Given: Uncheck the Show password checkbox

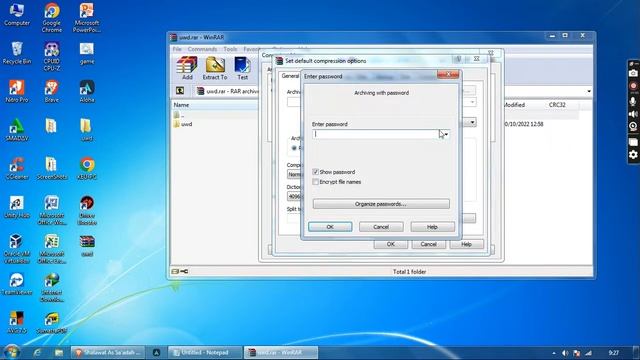Looking at the screenshot, I should click(316, 172).
